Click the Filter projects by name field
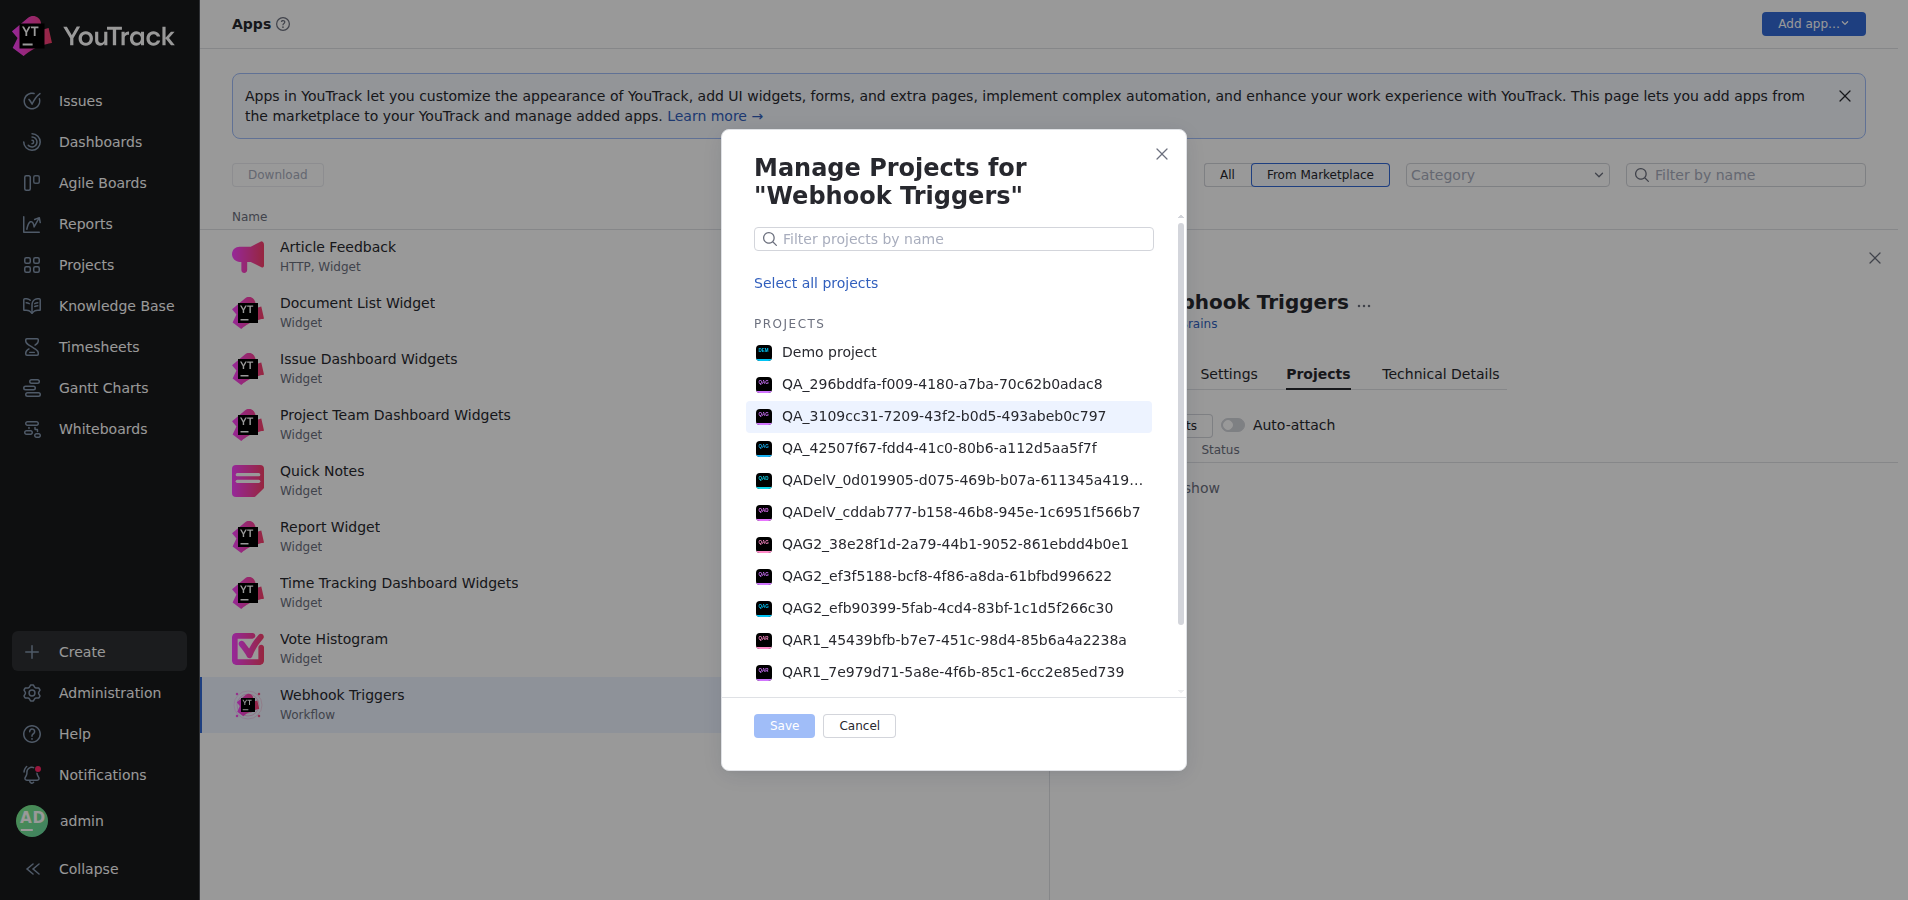 pos(954,239)
